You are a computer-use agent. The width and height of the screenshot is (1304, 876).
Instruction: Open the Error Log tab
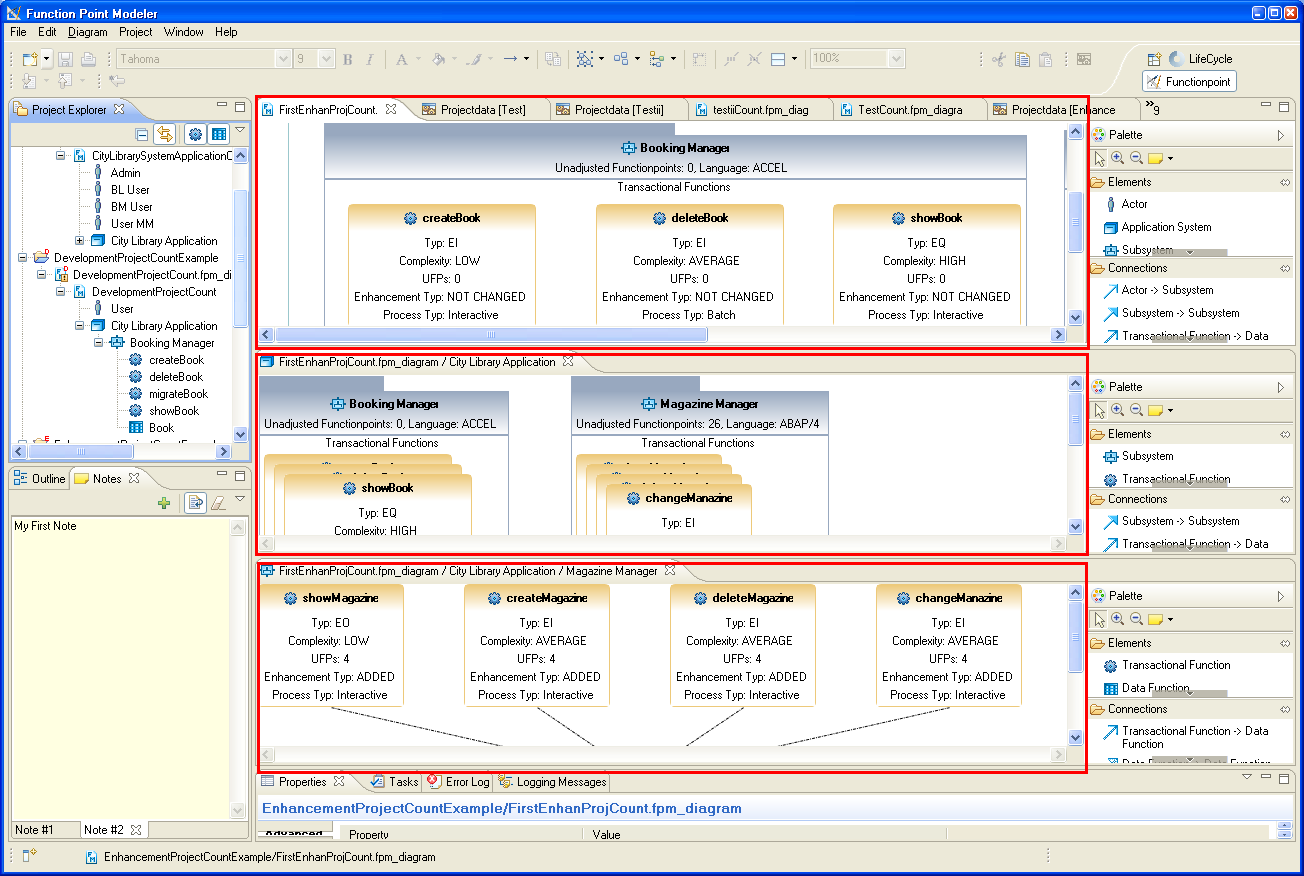[458, 782]
